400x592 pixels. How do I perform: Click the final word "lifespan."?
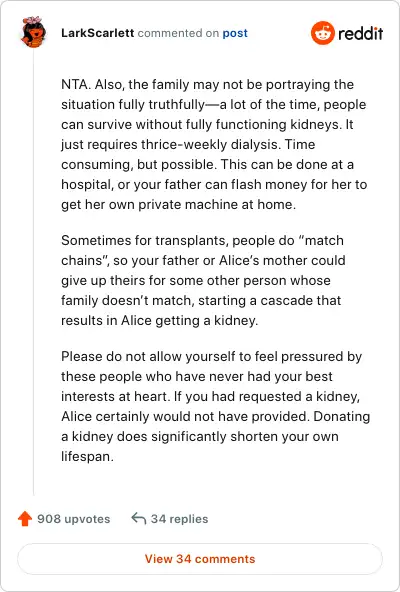pos(87,456)
